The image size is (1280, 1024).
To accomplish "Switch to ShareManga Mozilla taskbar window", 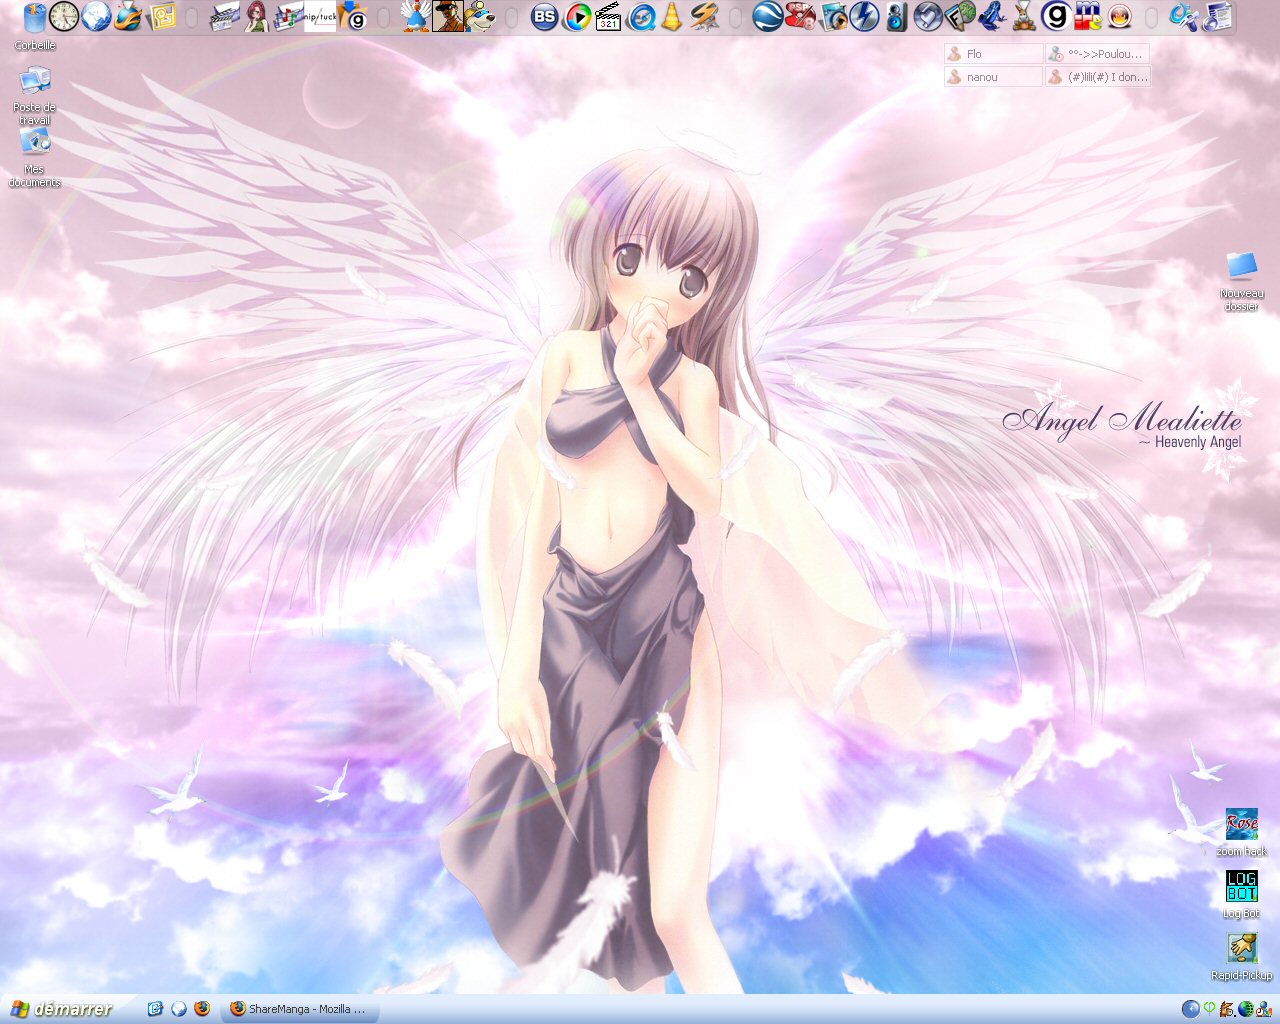I will (300, 1009).
